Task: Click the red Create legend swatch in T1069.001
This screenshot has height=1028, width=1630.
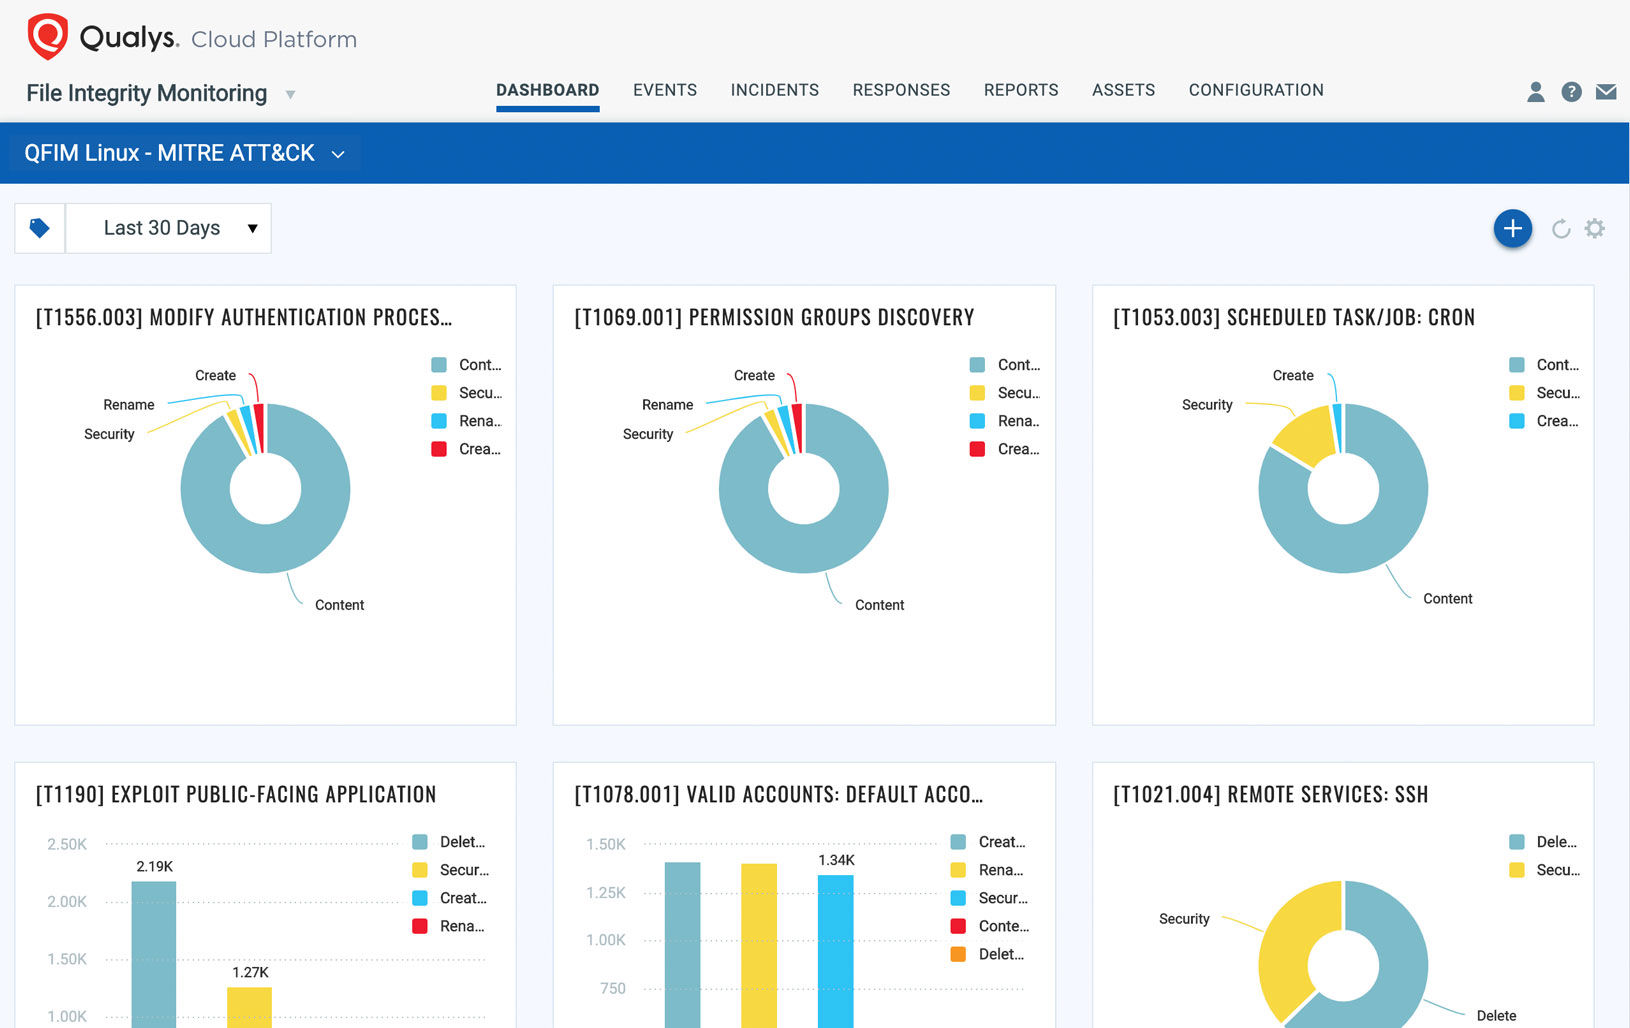Action: pos(977,449)
